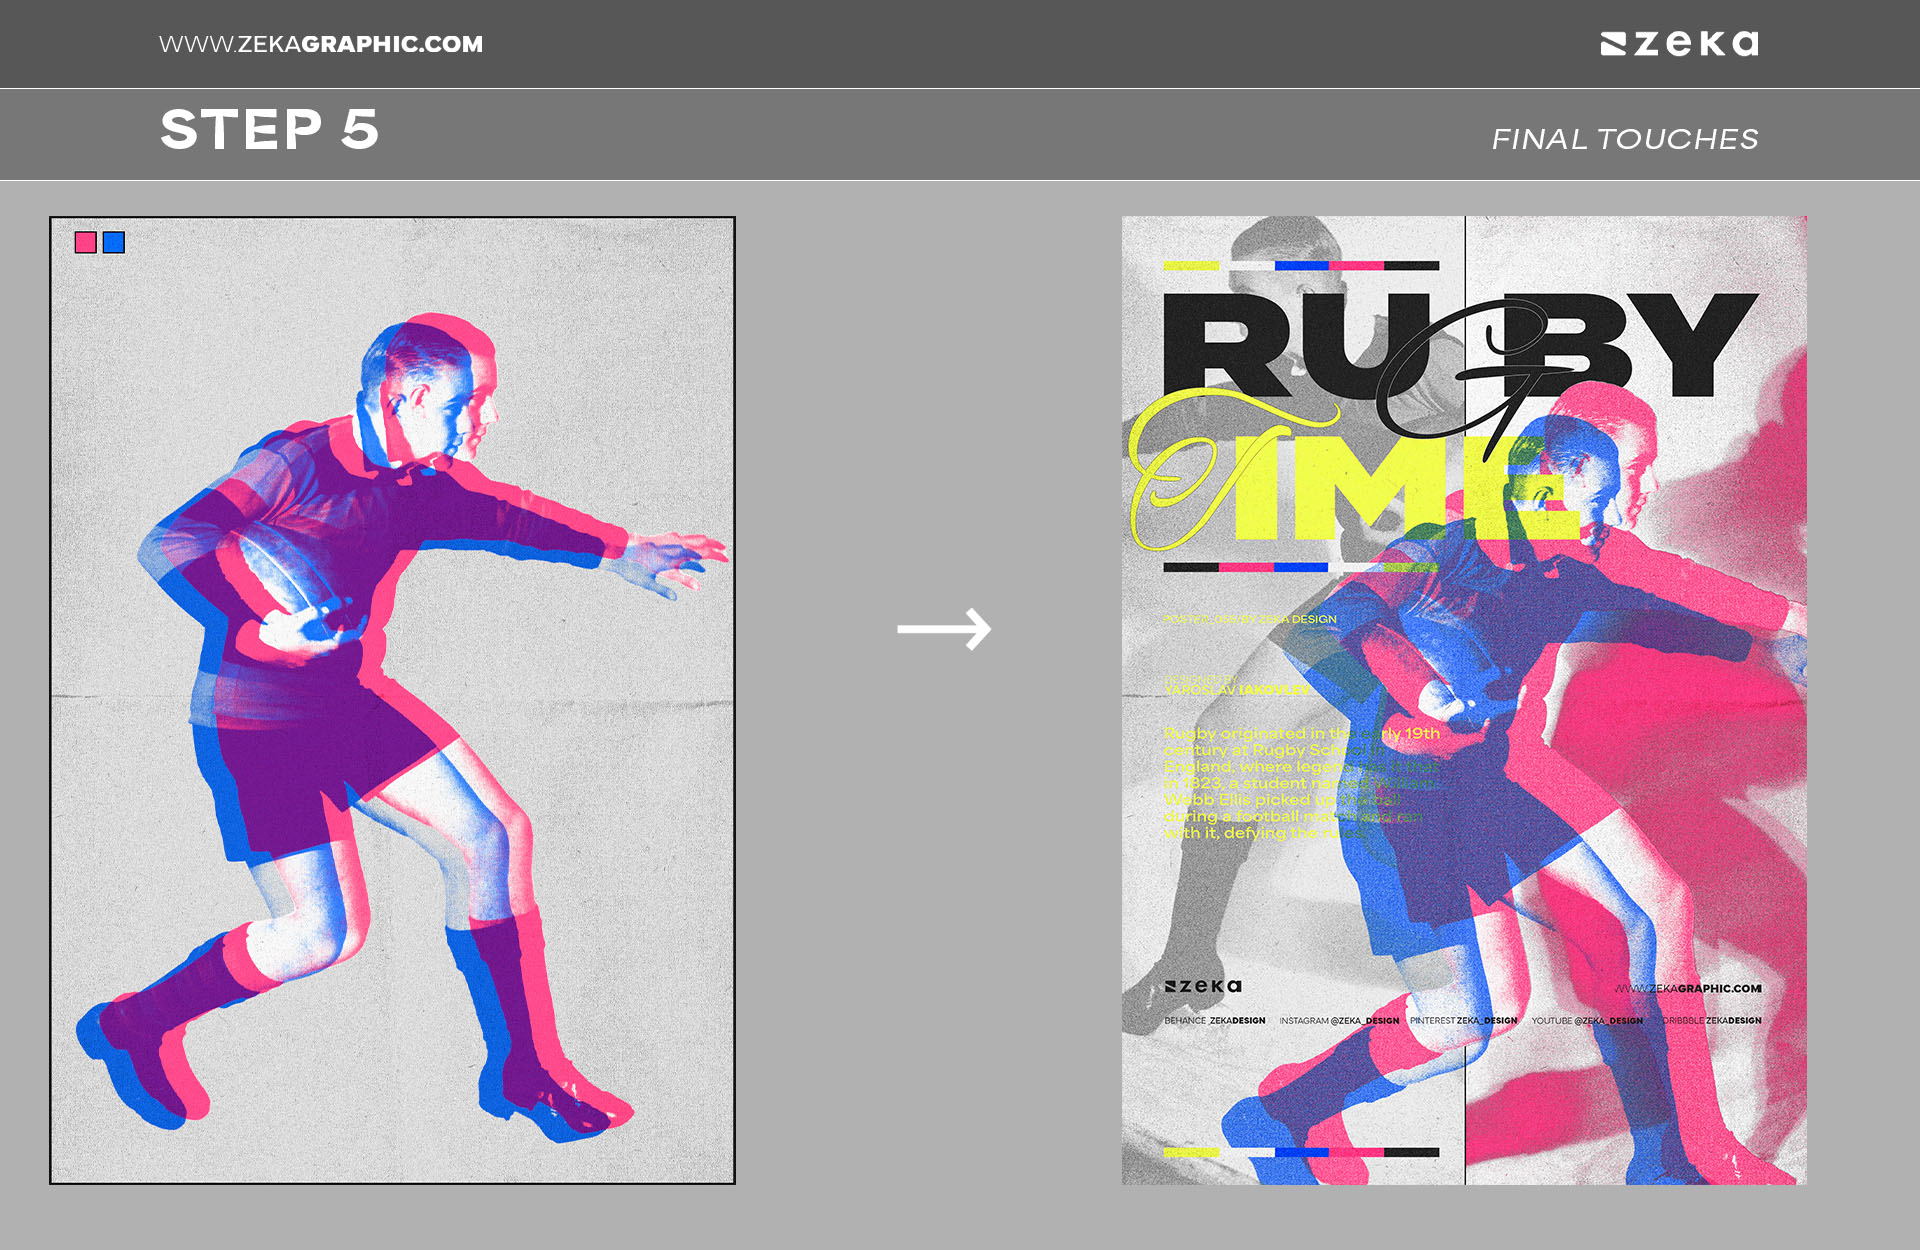Select the blue swatch on the left poster

point(113,240)
